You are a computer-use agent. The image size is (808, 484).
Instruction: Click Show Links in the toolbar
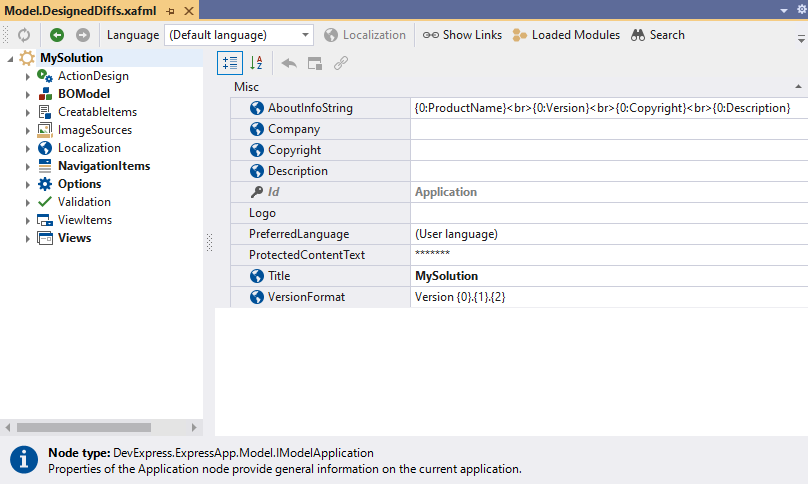pyautogui.click(x=462, y=35)
